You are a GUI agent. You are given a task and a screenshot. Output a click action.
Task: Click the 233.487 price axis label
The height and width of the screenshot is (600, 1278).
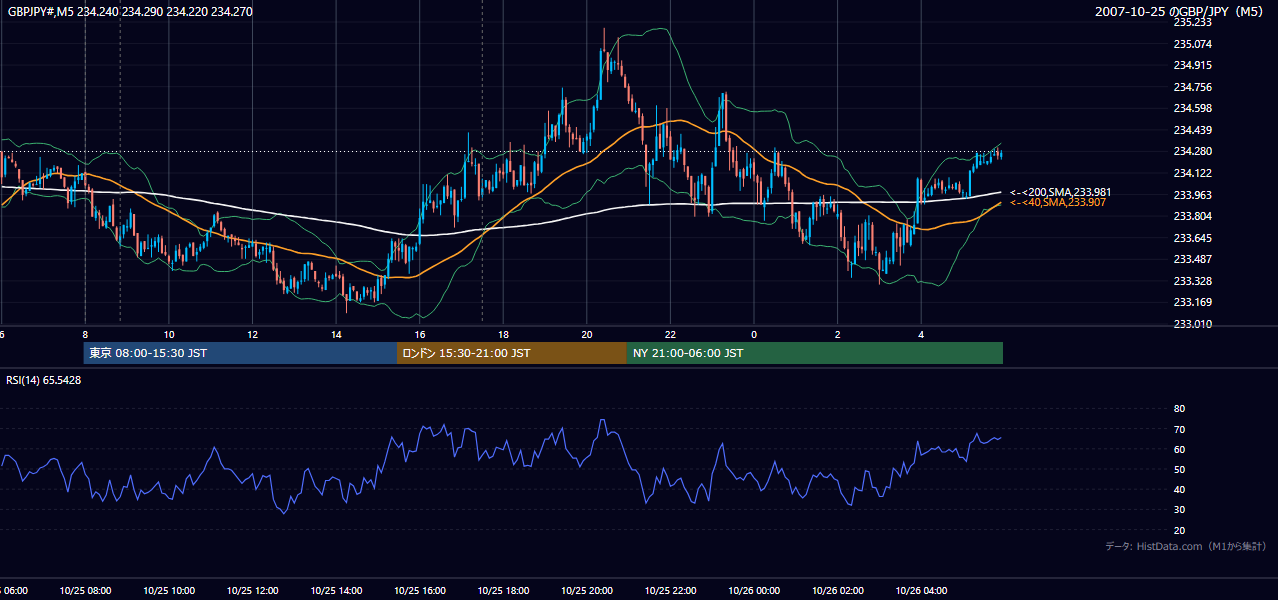[1192, 259]
